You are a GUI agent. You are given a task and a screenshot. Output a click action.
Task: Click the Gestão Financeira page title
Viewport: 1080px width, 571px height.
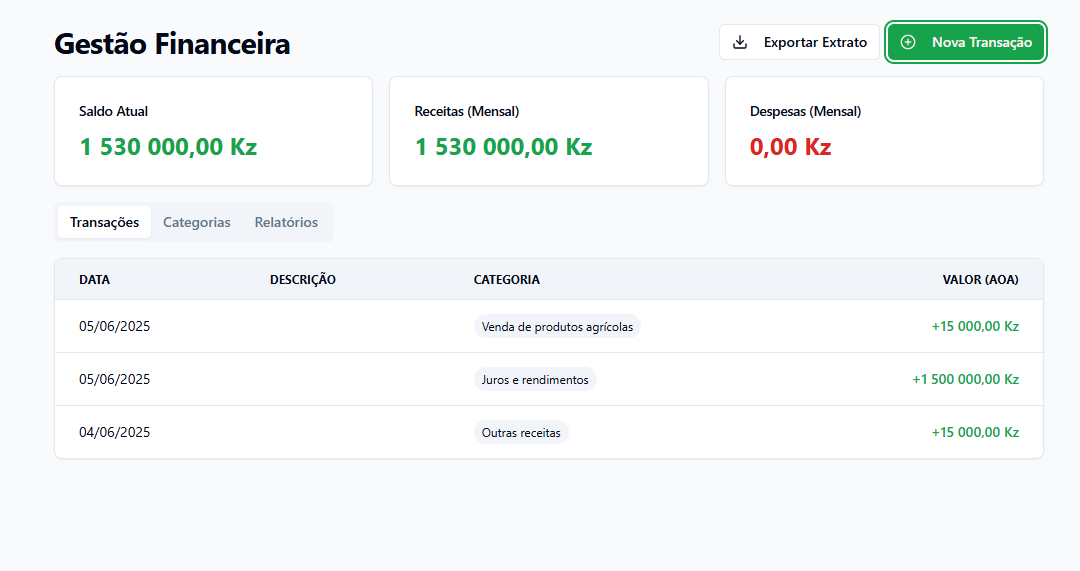click(x=172, y=43)
